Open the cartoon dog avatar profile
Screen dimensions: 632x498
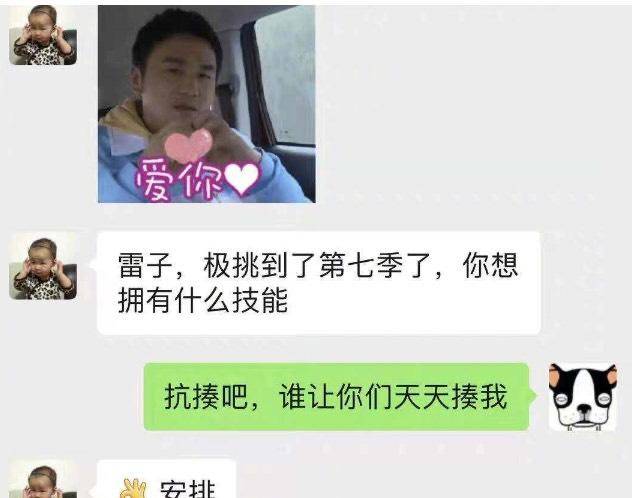583,397
